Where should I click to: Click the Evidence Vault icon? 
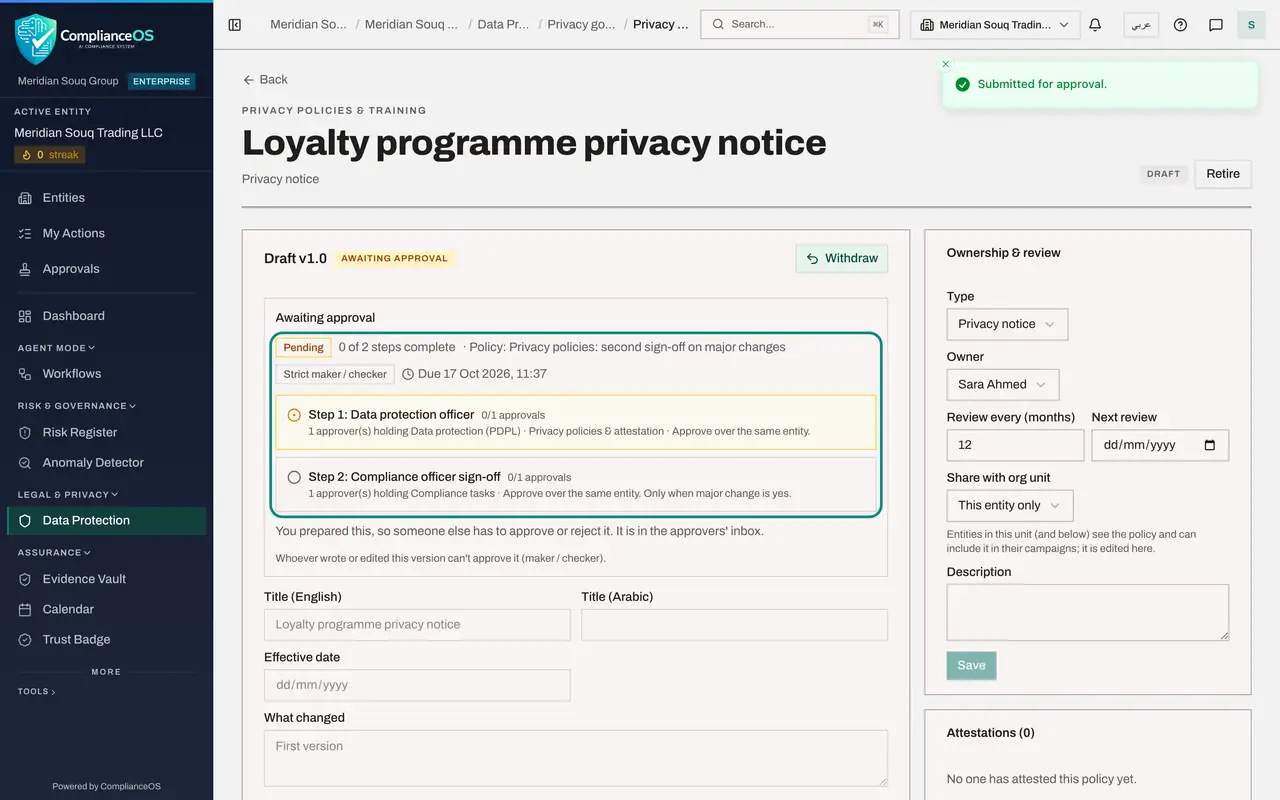click(25, 579)
